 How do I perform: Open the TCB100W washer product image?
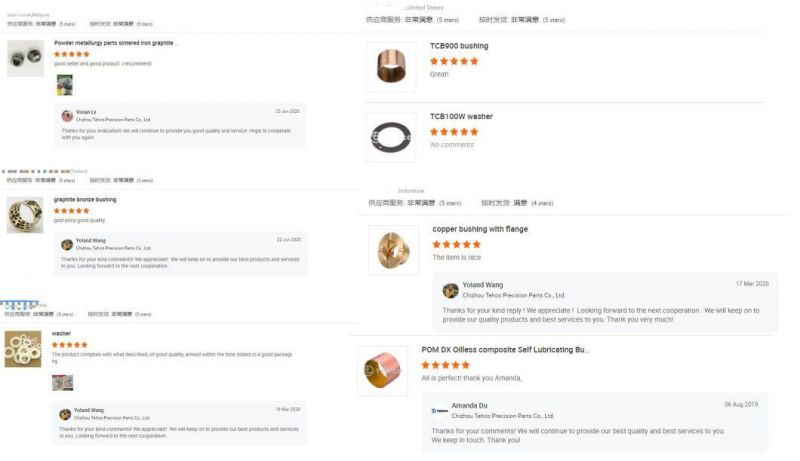[x=391, y=137]
